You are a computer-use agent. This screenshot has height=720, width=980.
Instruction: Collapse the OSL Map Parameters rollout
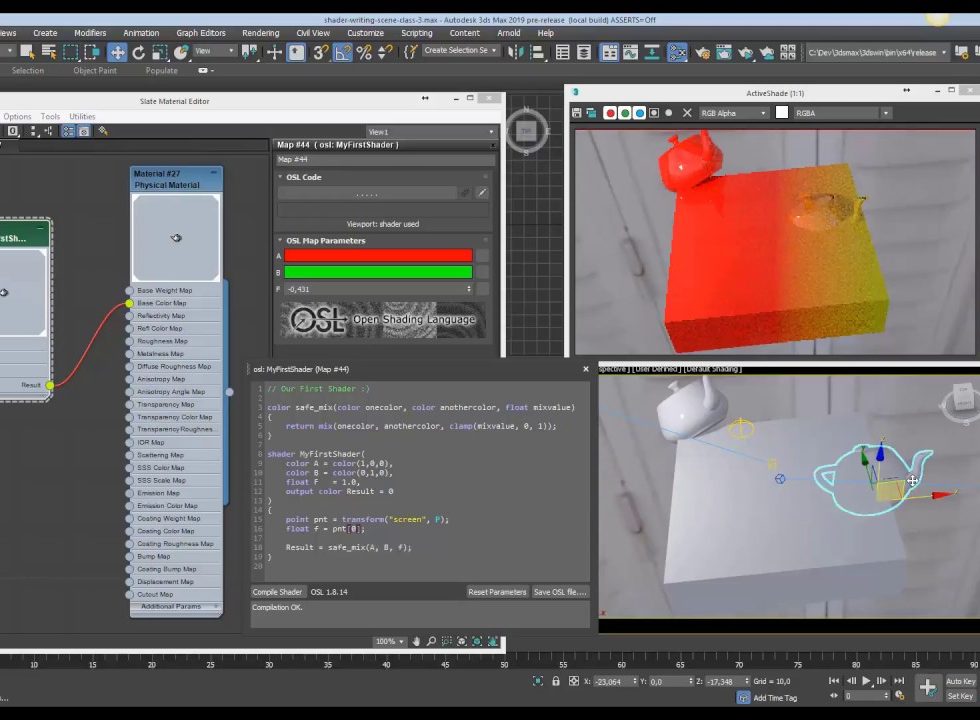pyautogui.click(x=280, y=241)
